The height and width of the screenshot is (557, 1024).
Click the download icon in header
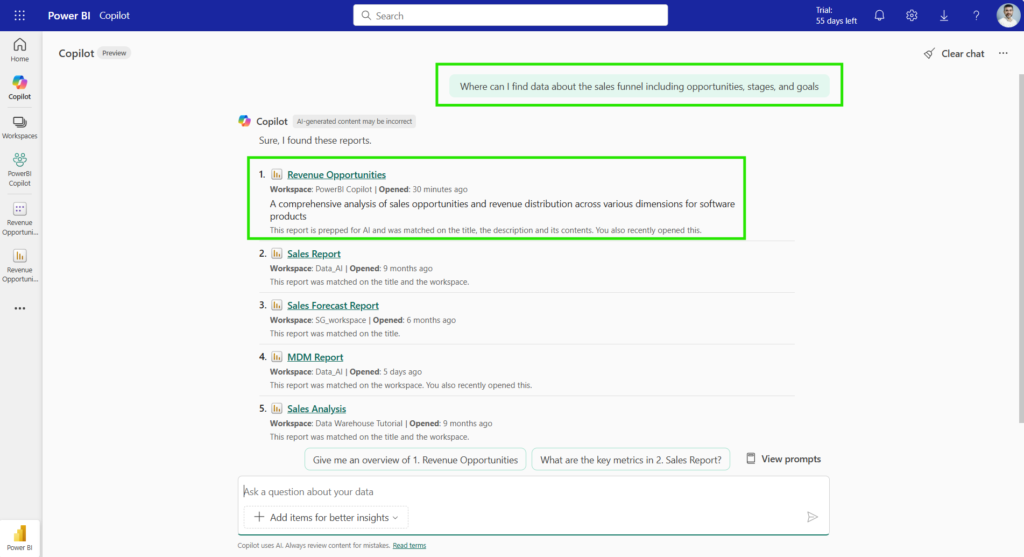pos(944,15)
